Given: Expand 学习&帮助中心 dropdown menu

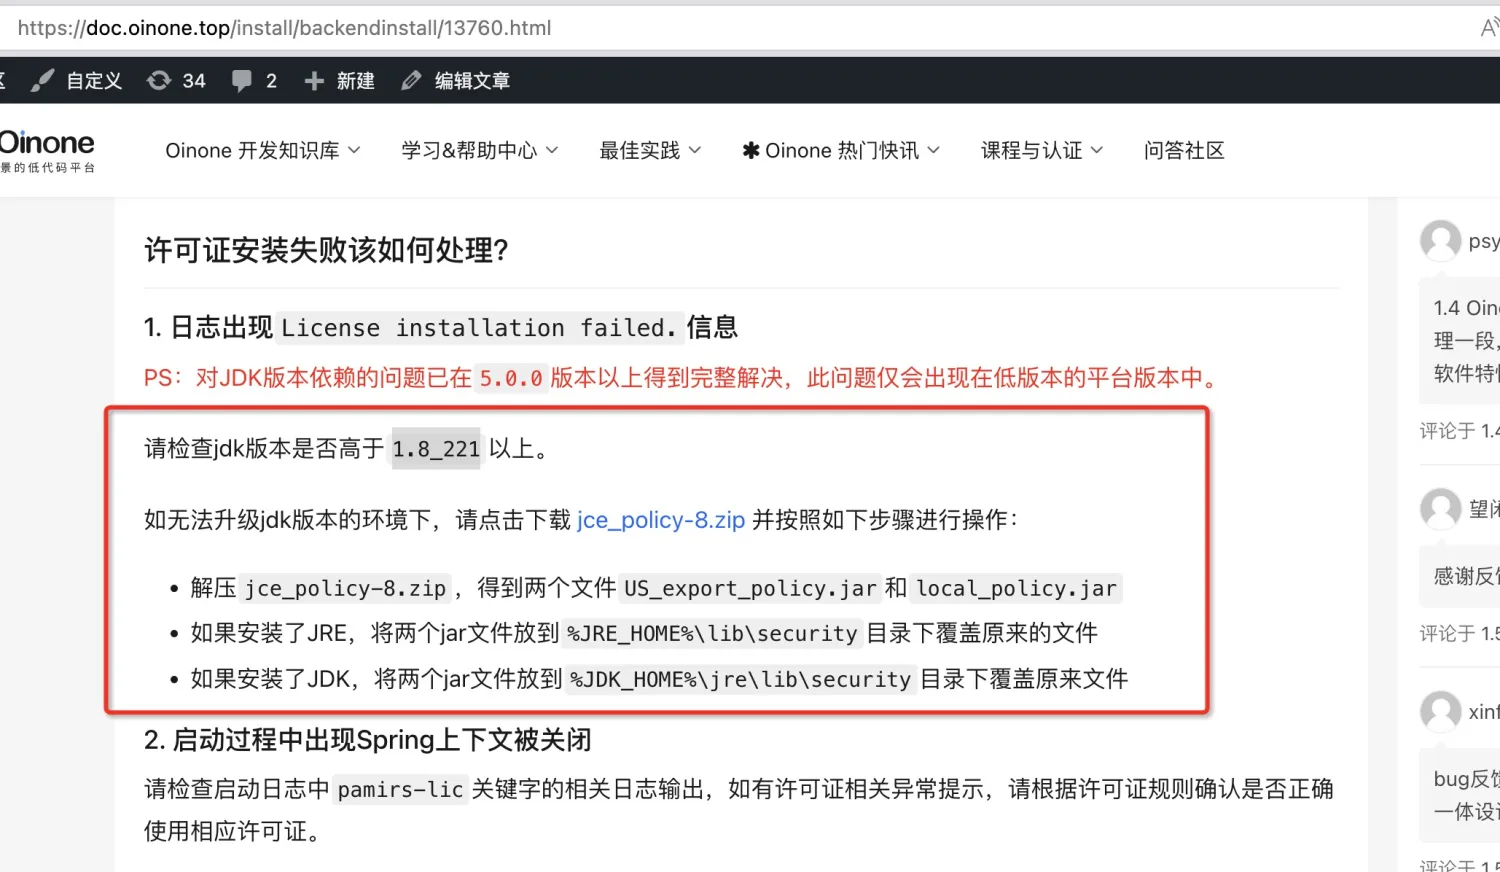Looking at the screenshot, I should pyautogui.click(x=480, y=151).
